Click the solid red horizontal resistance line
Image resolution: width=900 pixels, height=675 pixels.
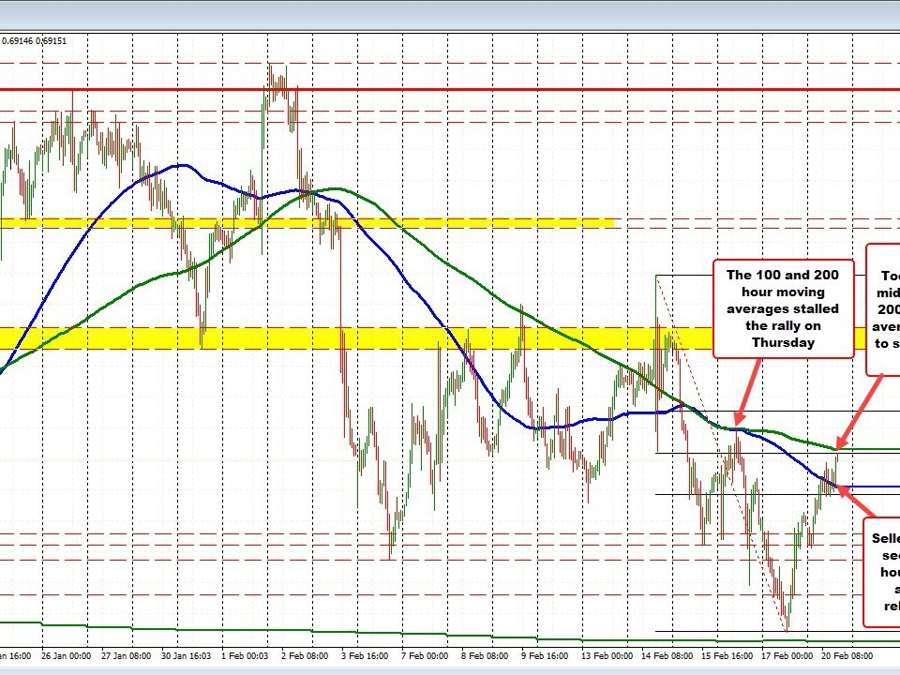450,89
